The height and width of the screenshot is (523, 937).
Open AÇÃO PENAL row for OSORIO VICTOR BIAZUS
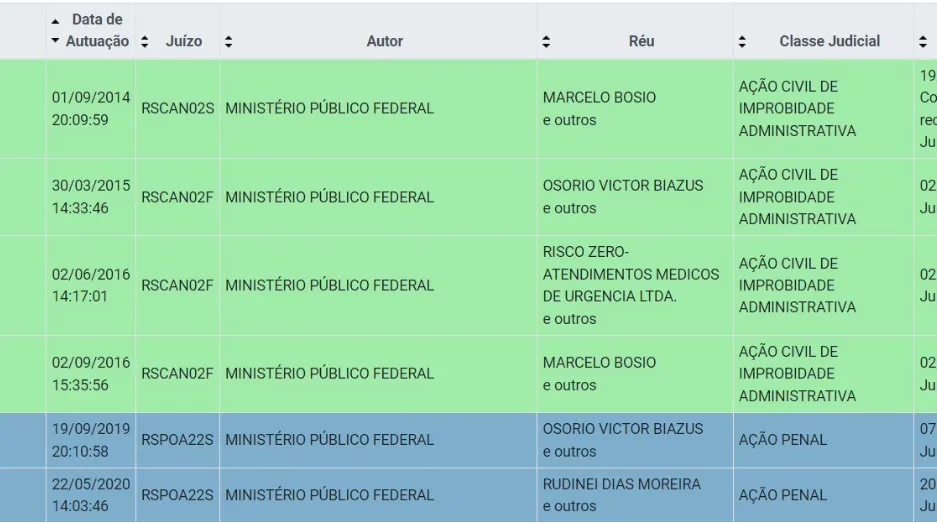coord(468,440)
